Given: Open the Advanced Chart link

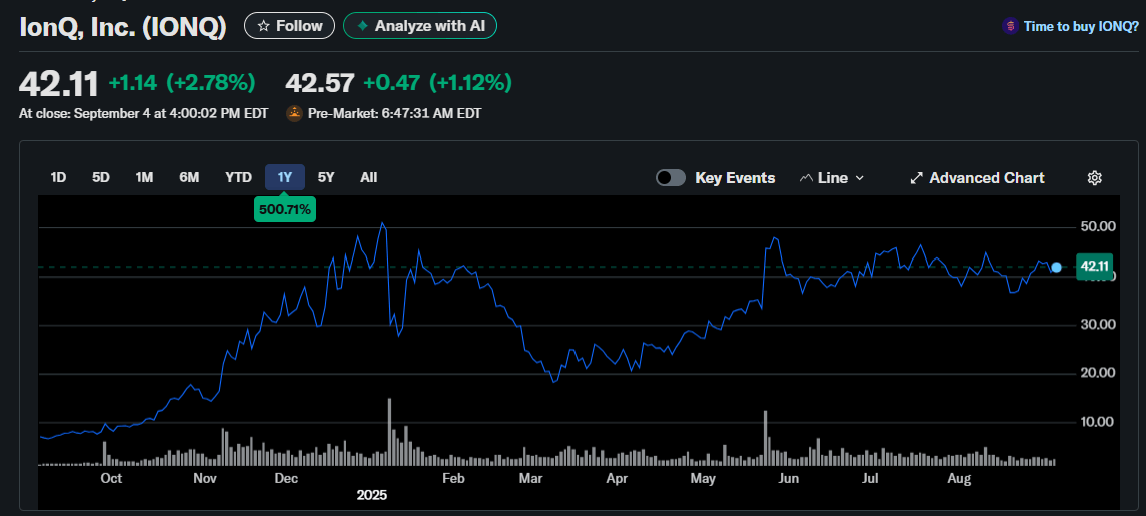Looking at the screenshot, I should tap(986, 178).
